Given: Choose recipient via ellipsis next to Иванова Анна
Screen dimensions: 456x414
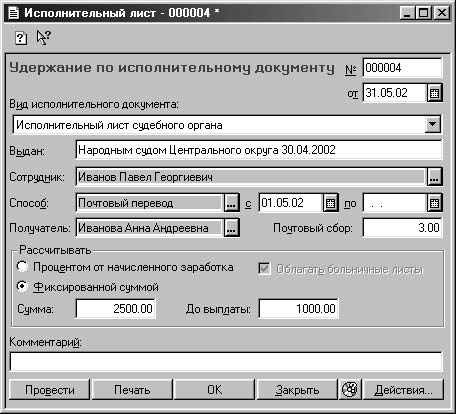Looking at the screenshot, I should 231,228.
